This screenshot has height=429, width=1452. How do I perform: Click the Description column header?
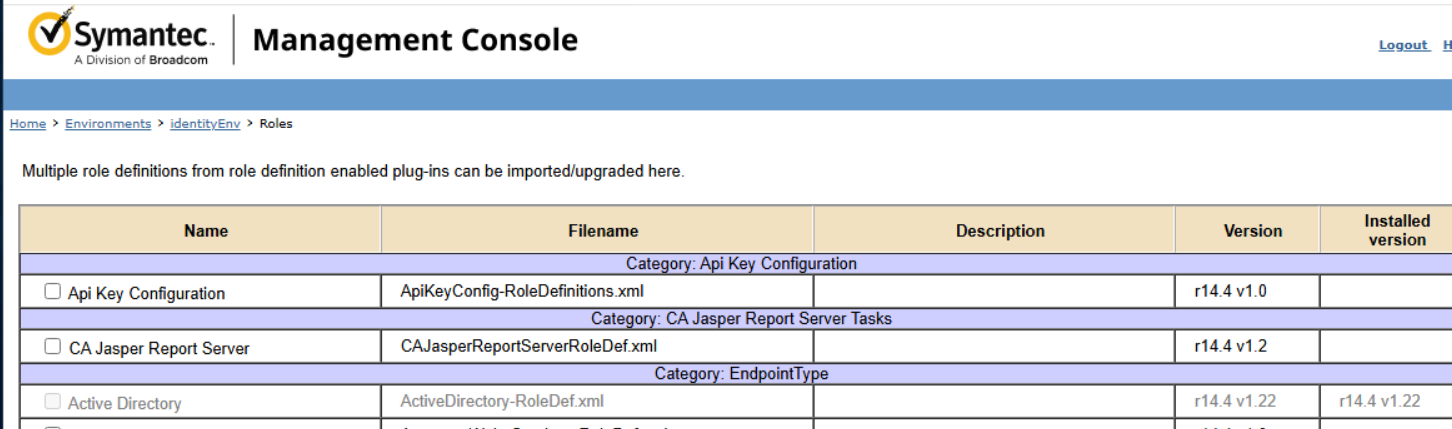(1000, 231)
